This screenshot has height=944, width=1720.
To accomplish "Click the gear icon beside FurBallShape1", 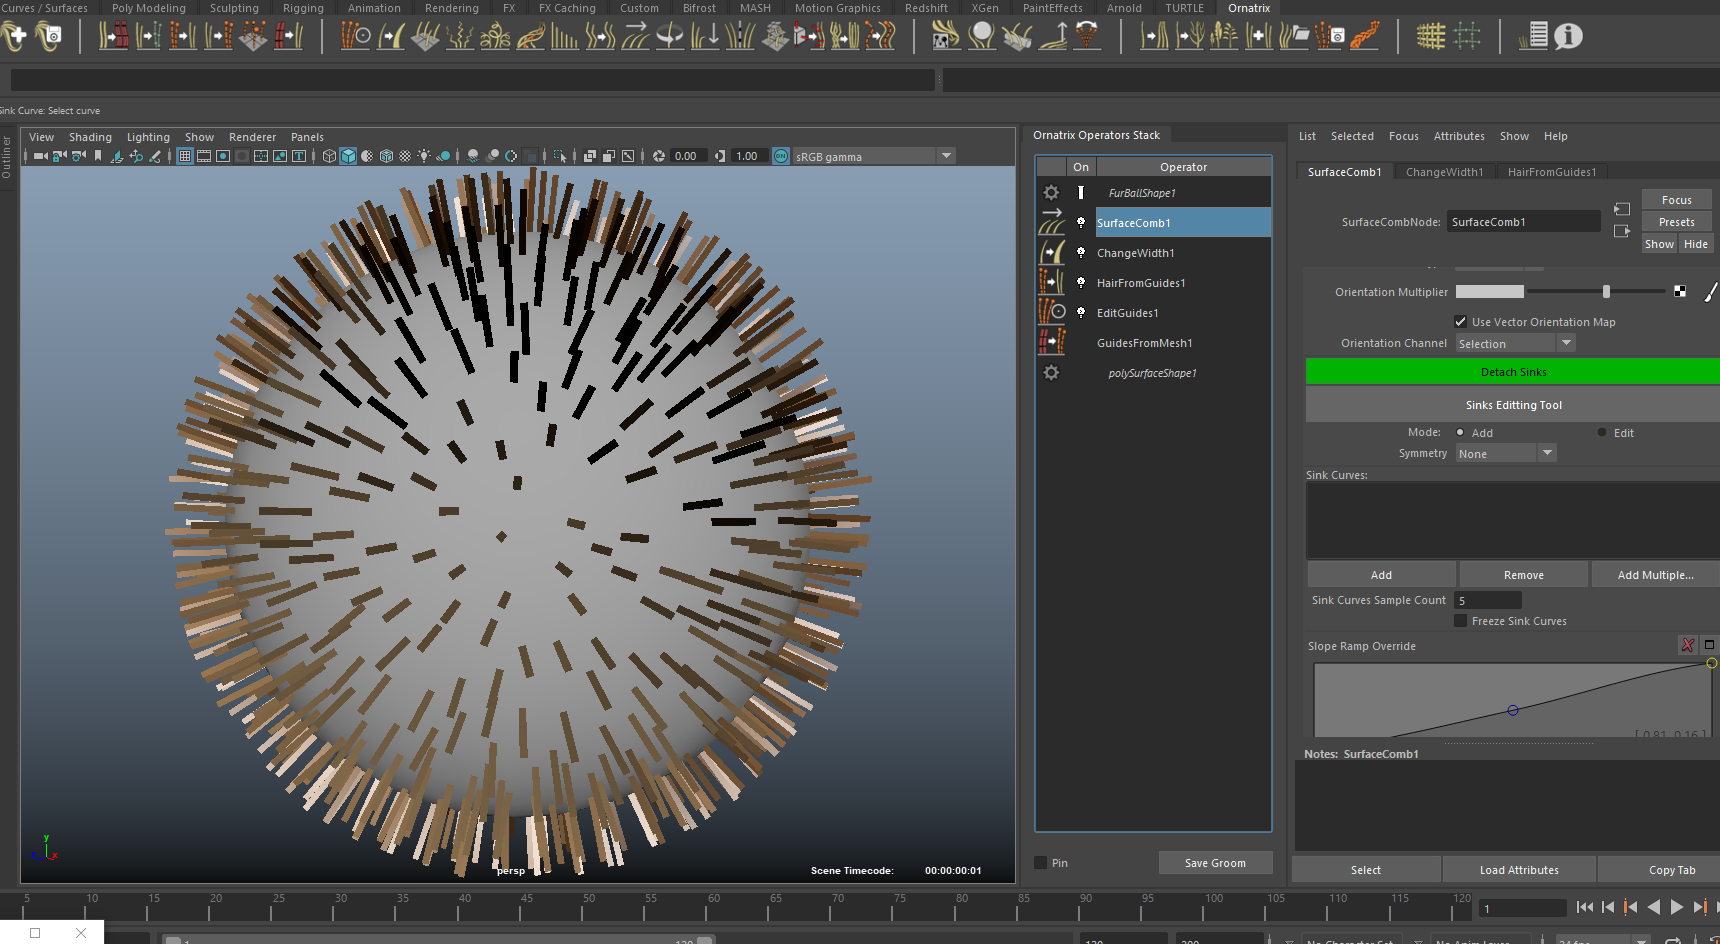I will point(1051,193).
